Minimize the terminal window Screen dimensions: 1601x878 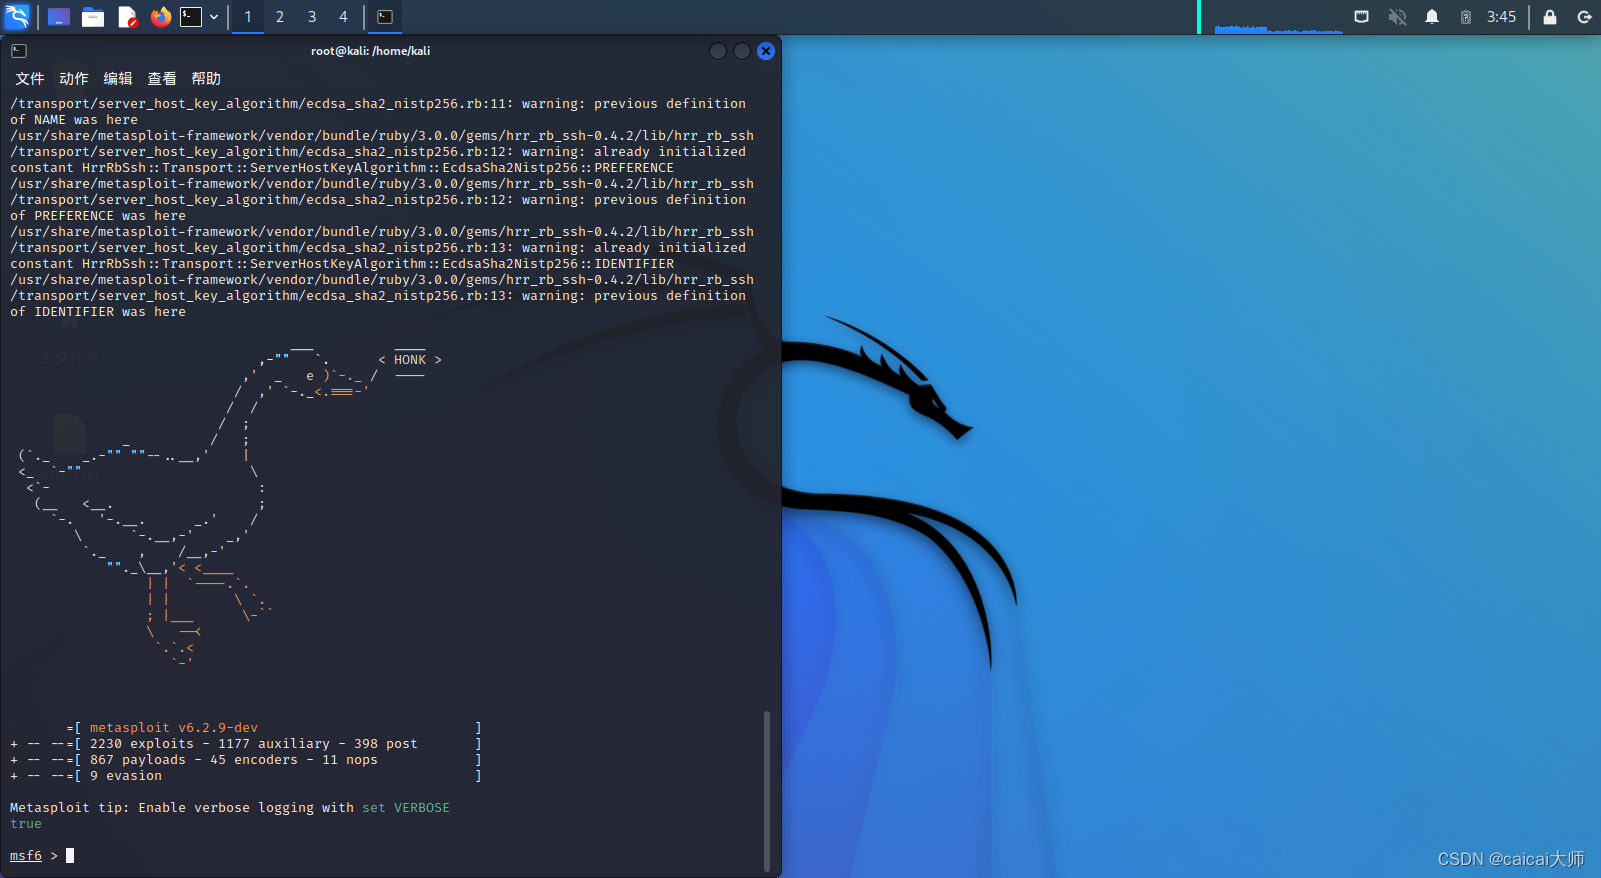click(718, 51)
